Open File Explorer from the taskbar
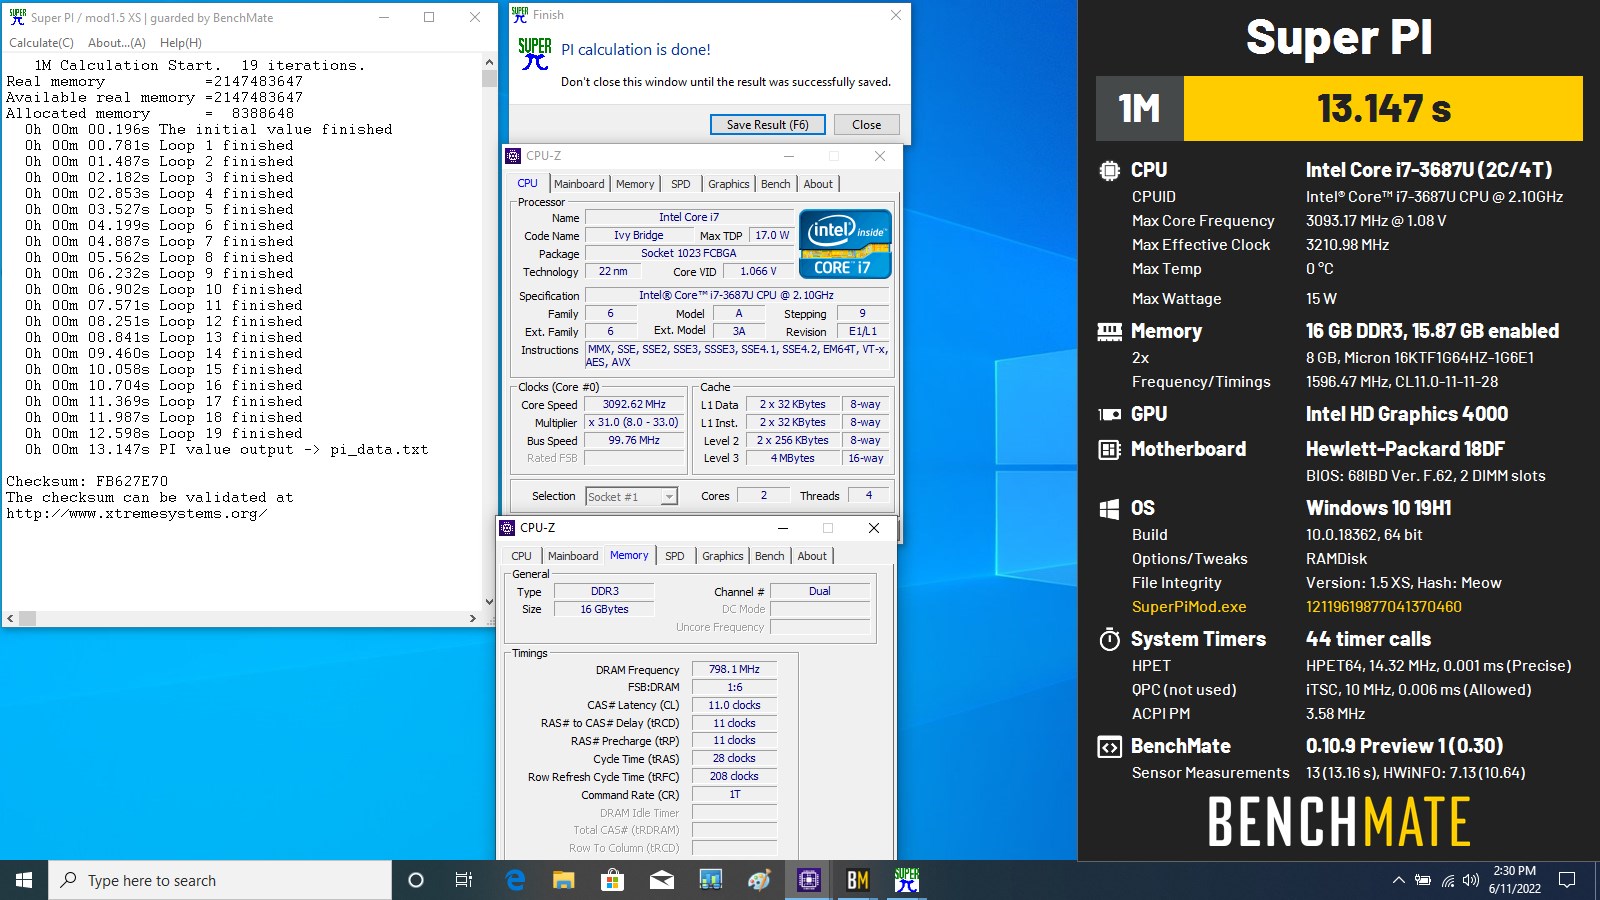This screenshot has height=900, width=1600. coord(564,880)
